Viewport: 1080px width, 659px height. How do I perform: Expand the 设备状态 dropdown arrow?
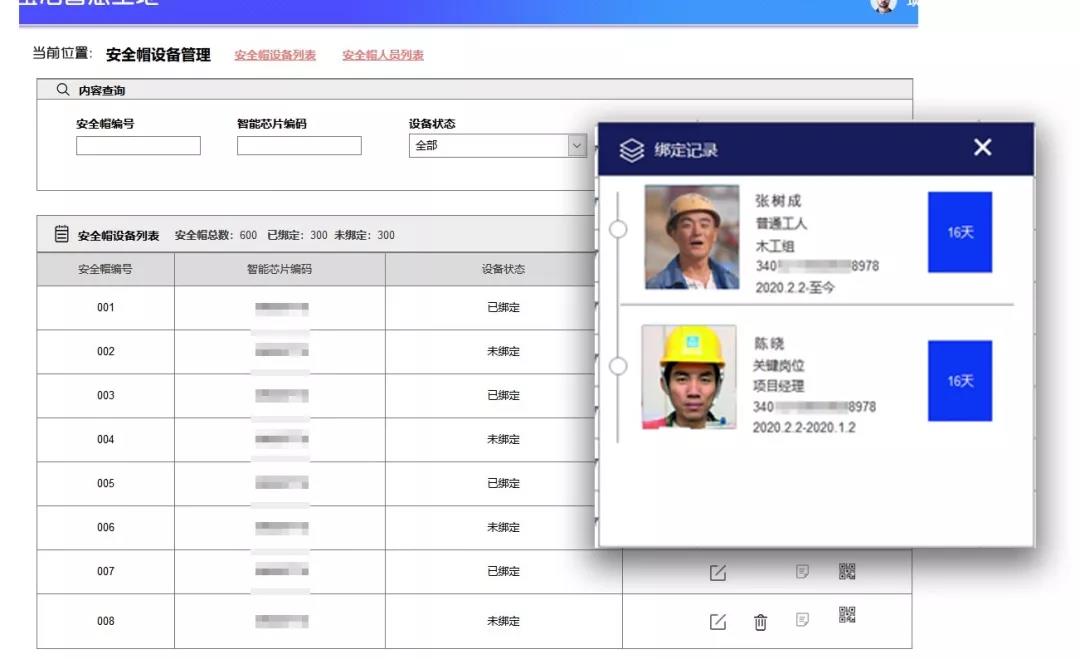pos(576,146)
